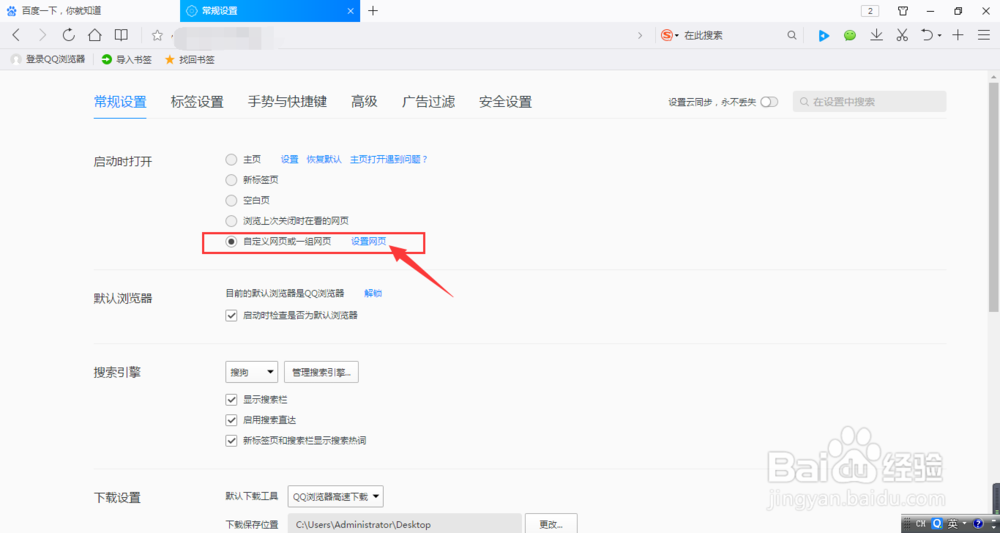
Task: Click 找回书签 in the bookmarks bar
Action: point(189,59)
